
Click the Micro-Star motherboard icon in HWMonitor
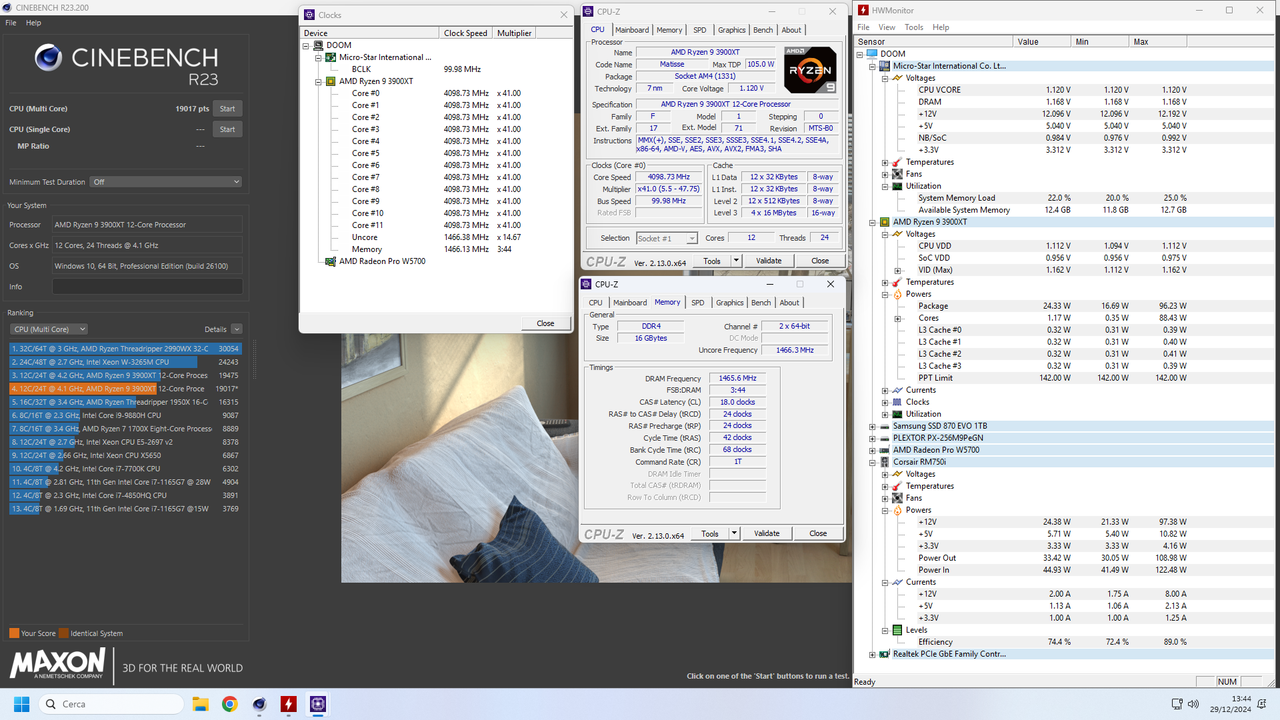tap(885, 66)
